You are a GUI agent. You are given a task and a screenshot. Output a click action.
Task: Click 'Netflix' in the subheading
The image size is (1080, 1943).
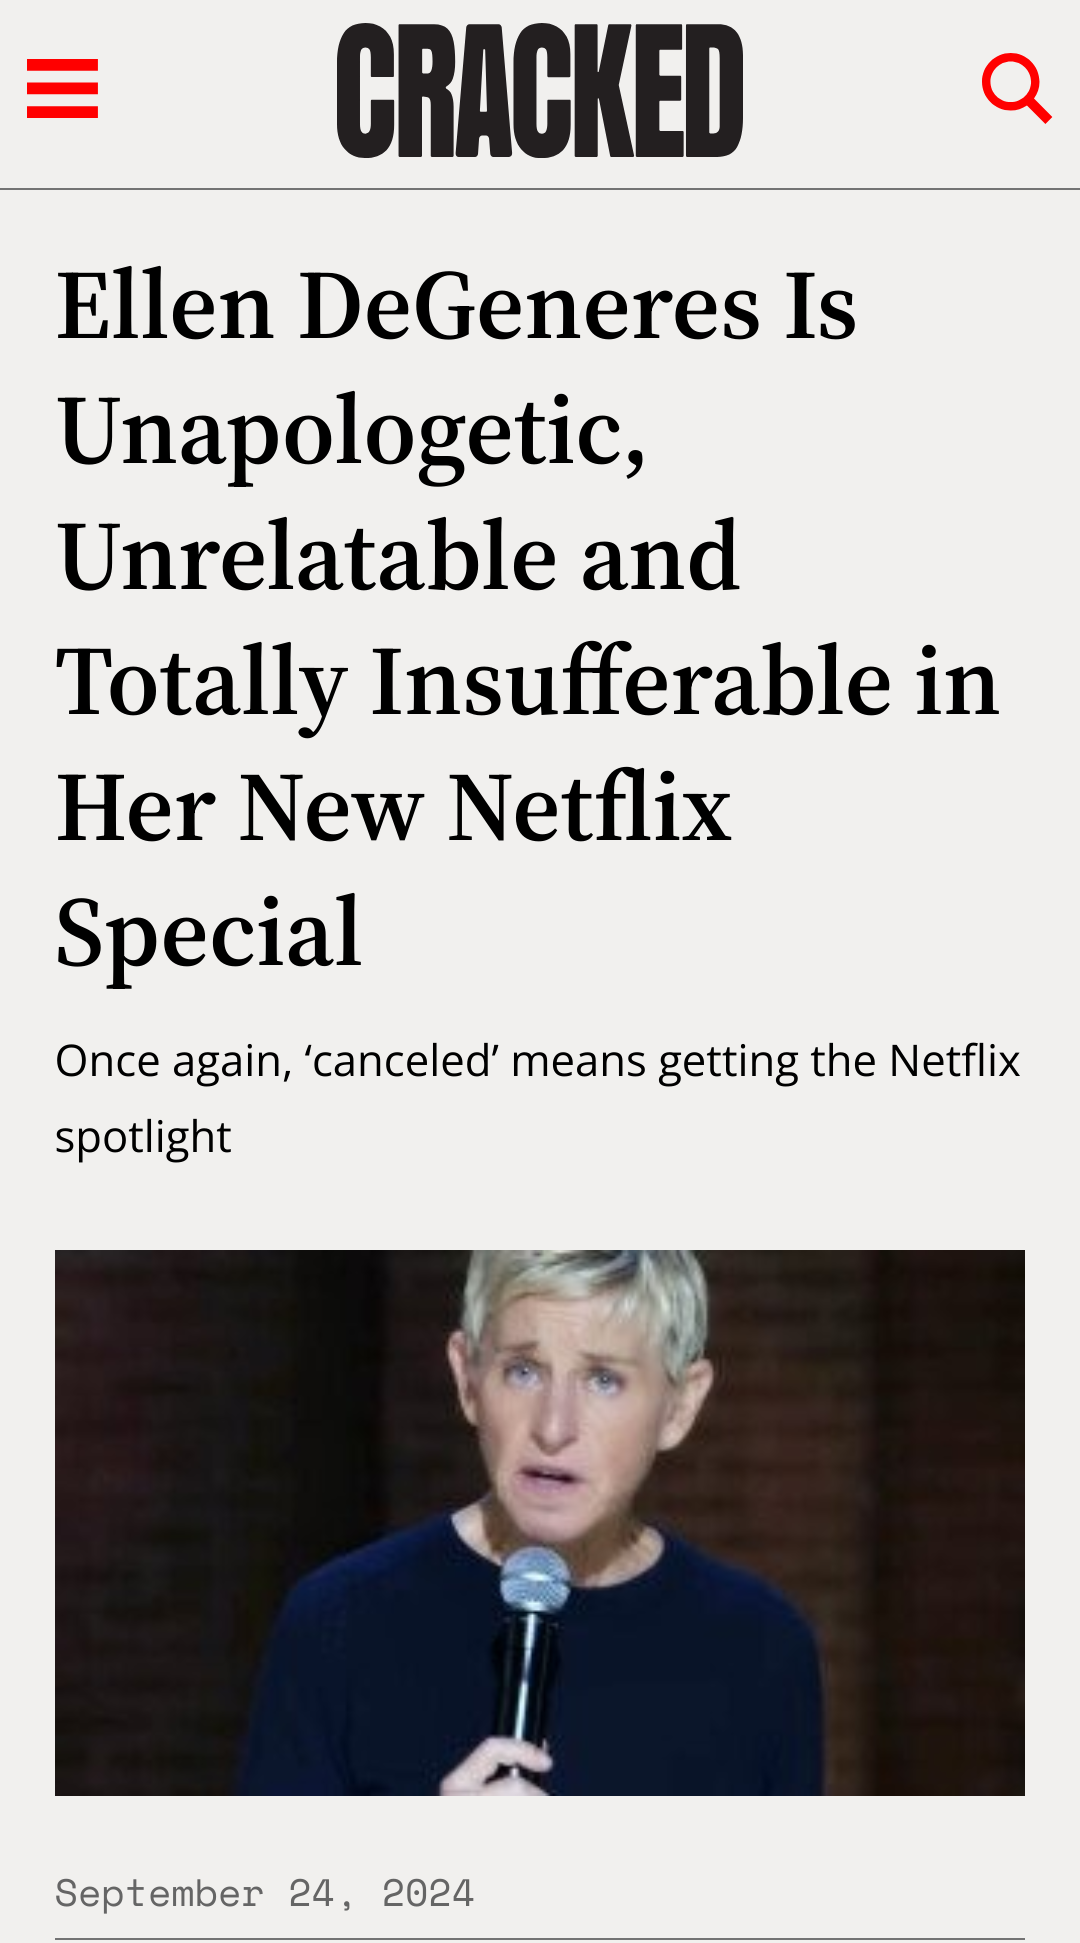(x=955, y=1061)
